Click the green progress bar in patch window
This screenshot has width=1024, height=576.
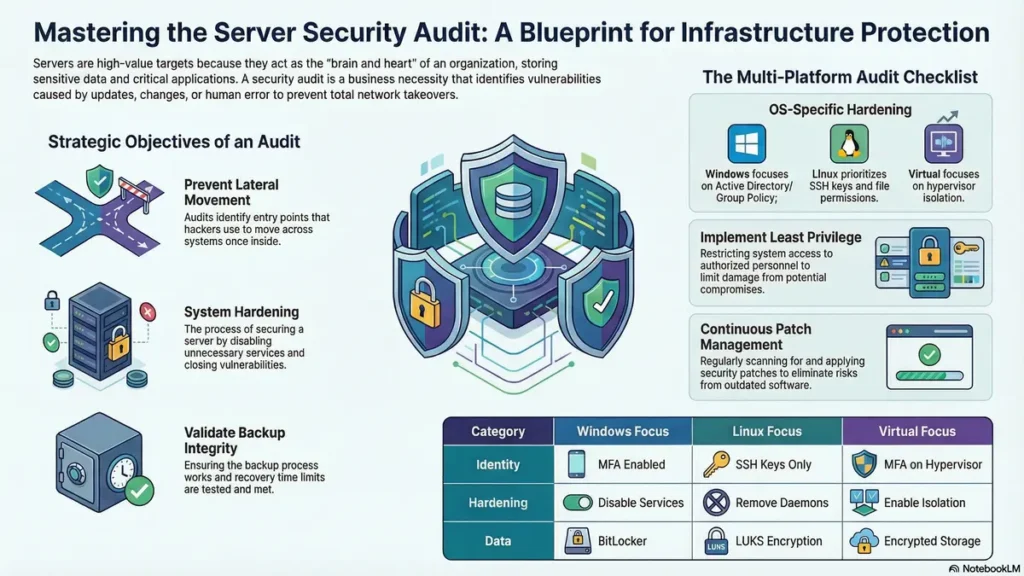(x=929, y=376)
